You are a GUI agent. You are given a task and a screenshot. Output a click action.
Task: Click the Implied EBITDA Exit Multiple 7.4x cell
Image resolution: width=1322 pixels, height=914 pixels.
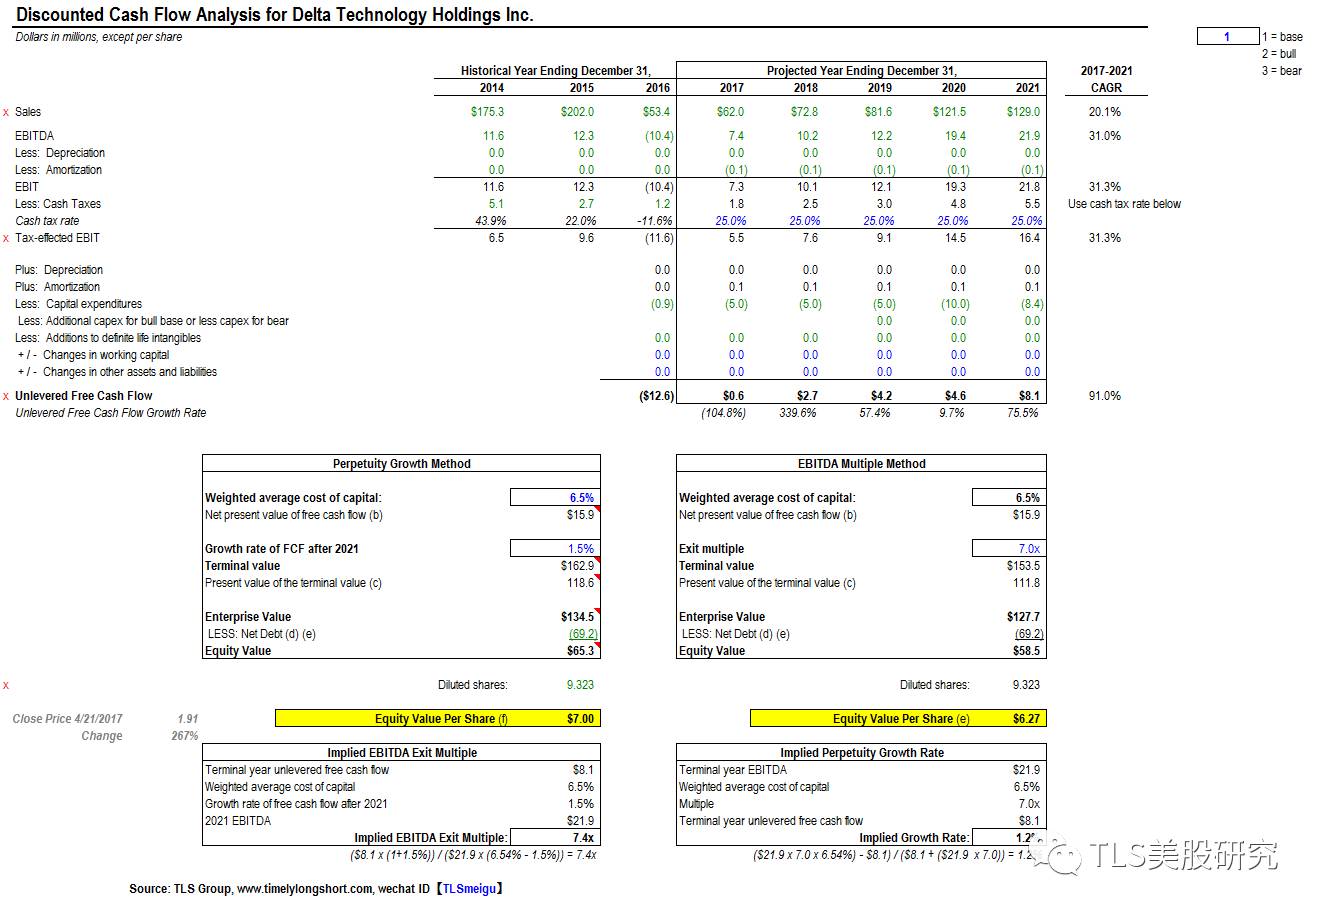click(555, 837)
